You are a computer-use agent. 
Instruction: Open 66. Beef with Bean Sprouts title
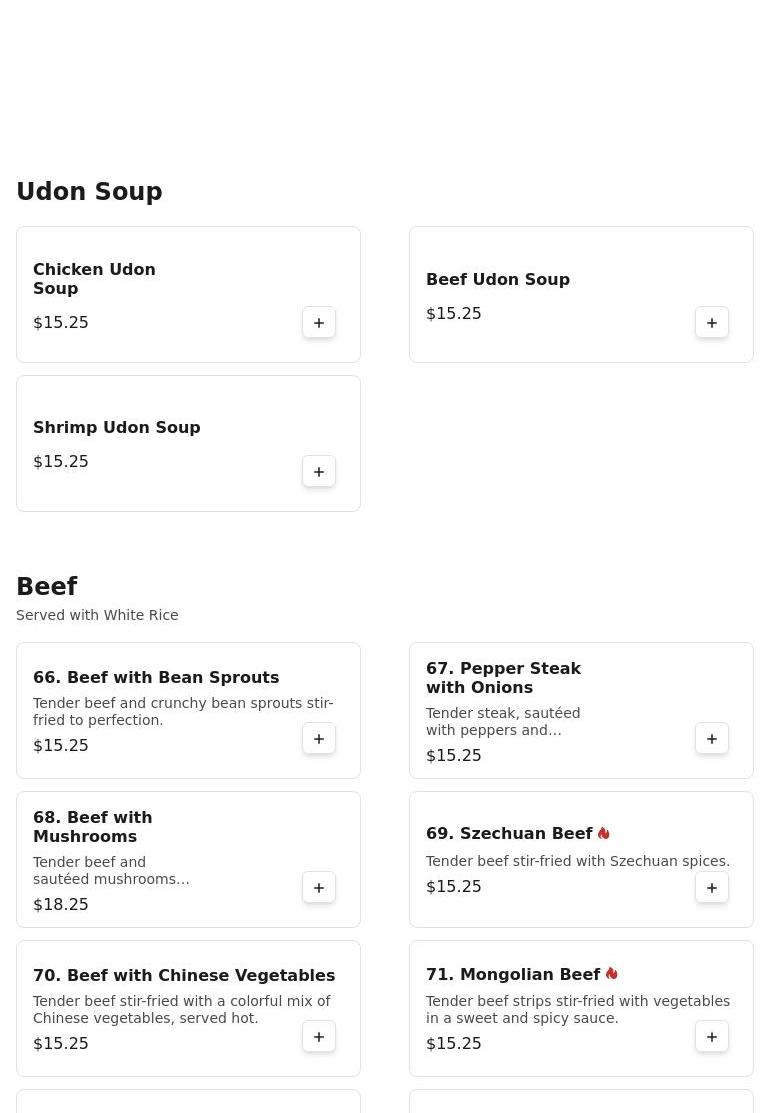[x=156, y=678]
